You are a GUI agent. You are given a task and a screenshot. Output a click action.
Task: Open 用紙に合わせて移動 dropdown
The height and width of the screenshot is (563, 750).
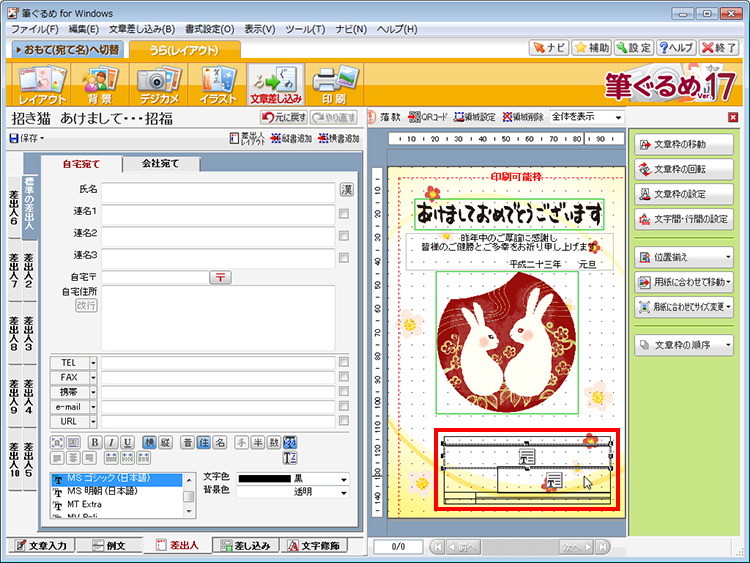coord(684,282)
